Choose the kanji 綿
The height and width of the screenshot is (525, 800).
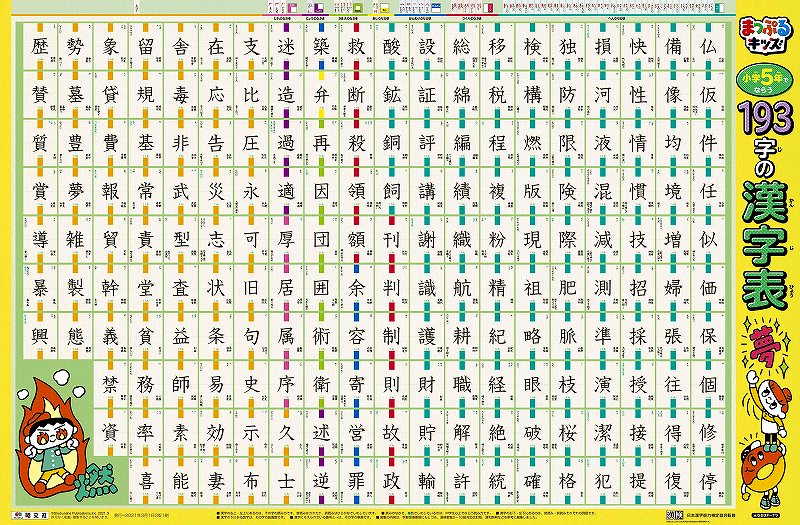[x=462, y=95]
